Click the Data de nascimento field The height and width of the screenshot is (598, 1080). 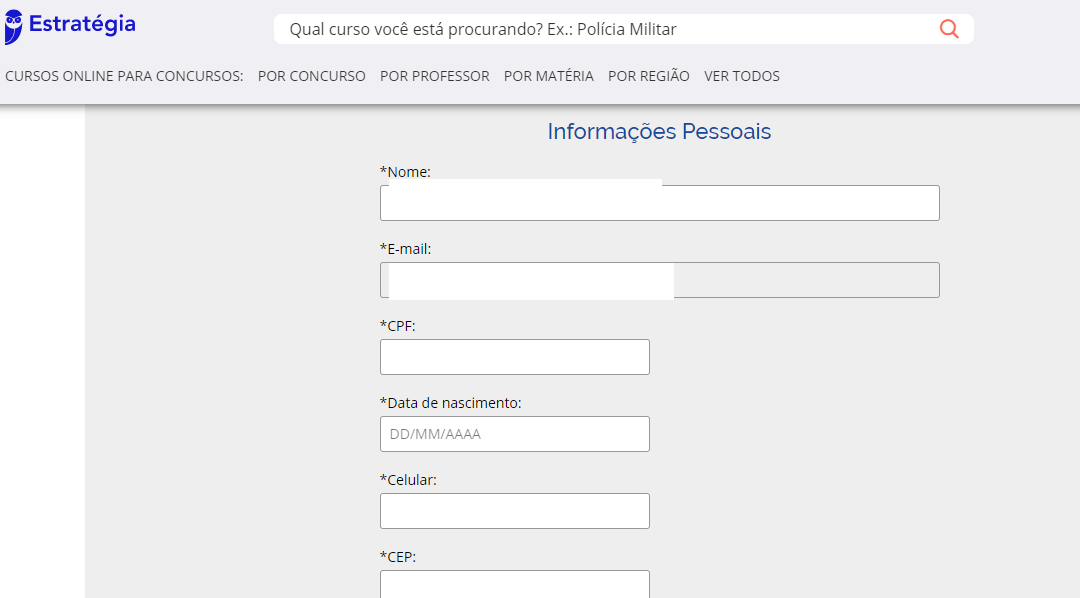[x=515, y=434]
